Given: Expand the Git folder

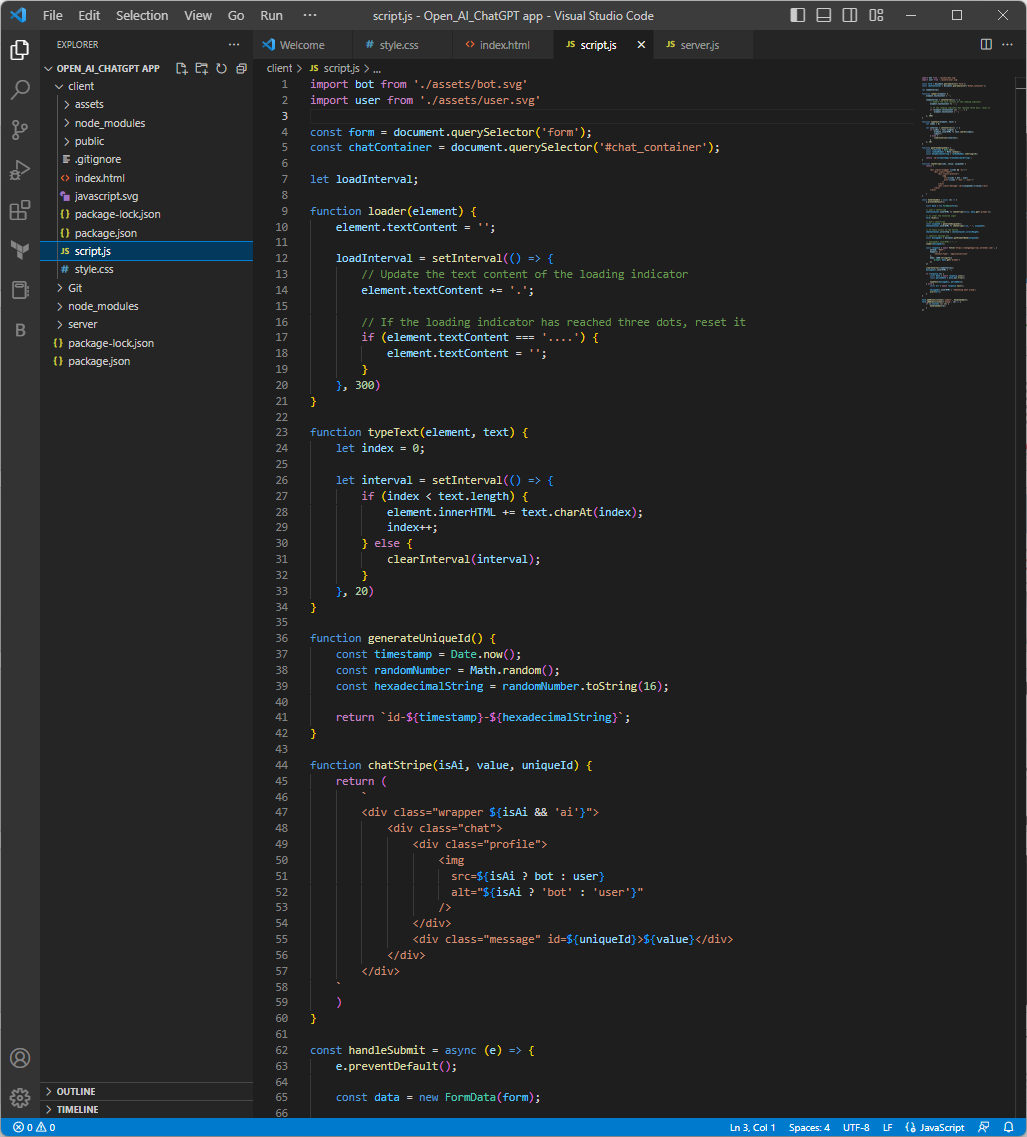Looking at the screenshot, I should click(x=147, y=288).
